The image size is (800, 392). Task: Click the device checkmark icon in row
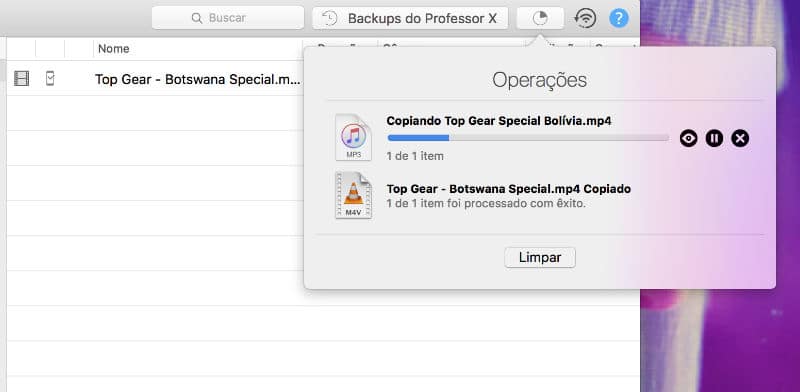point(49,79)
